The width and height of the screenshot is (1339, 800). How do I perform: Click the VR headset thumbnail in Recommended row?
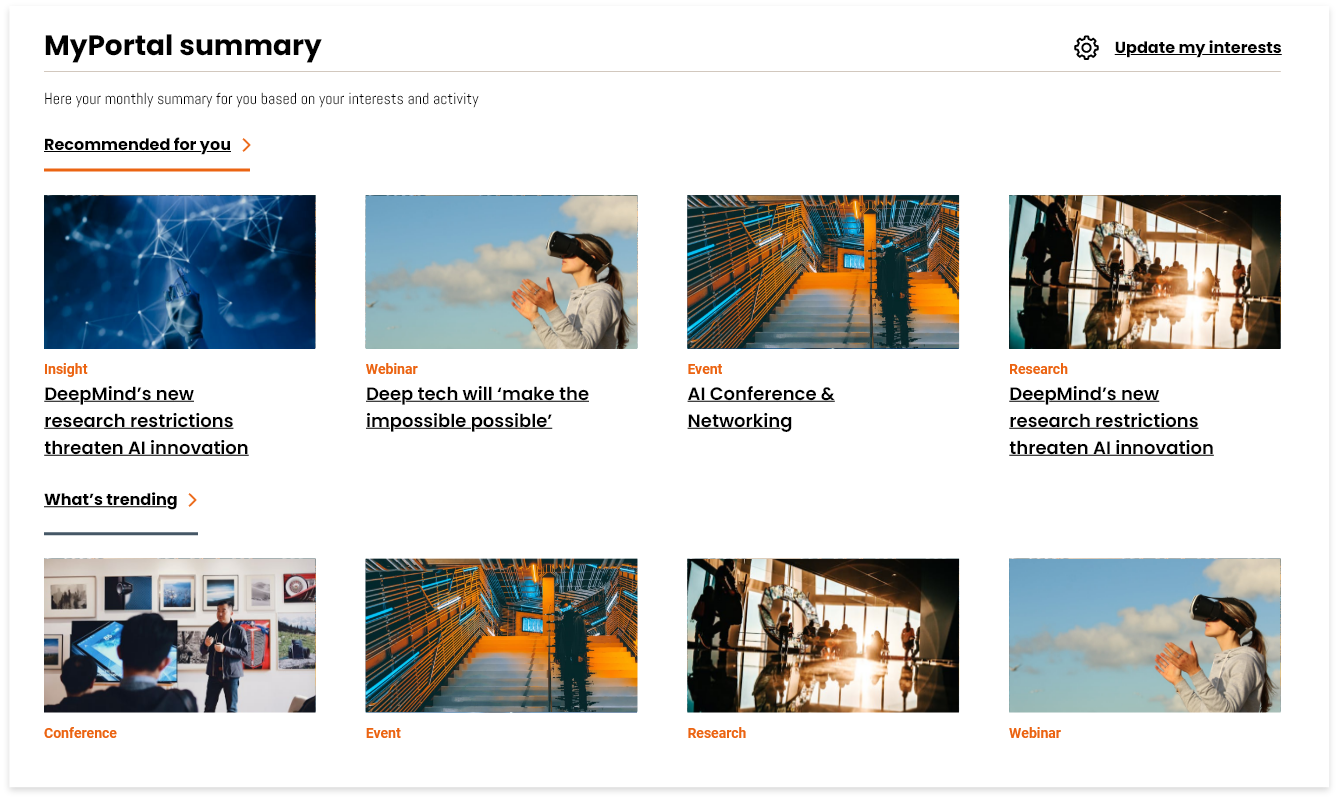point(501,271)
